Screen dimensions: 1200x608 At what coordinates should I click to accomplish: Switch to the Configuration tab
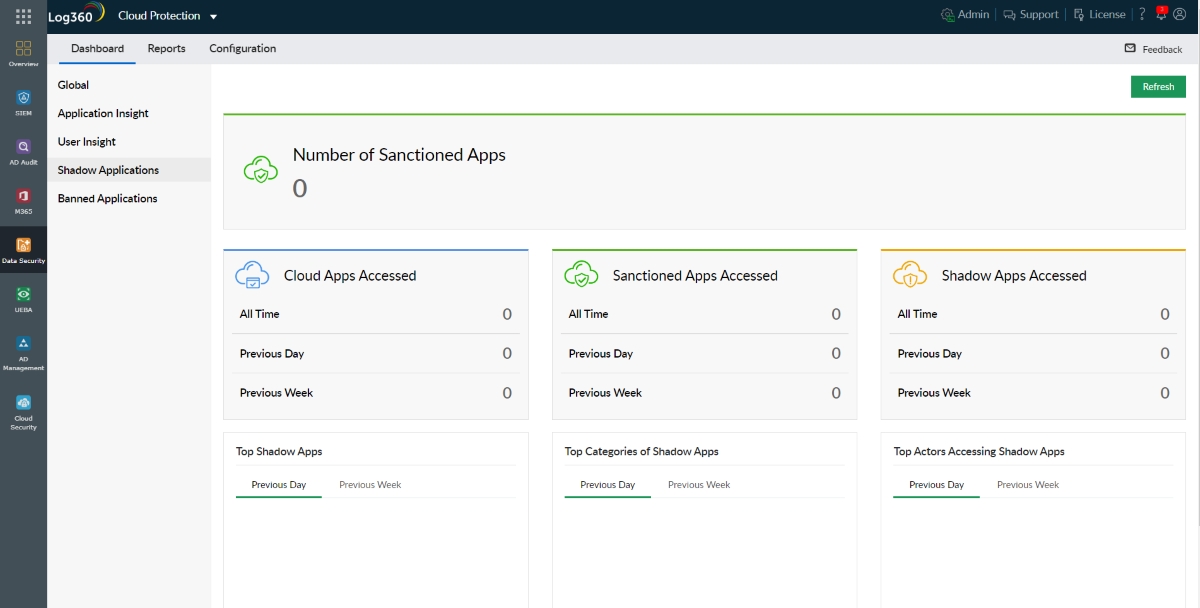[x=242, y=49]
